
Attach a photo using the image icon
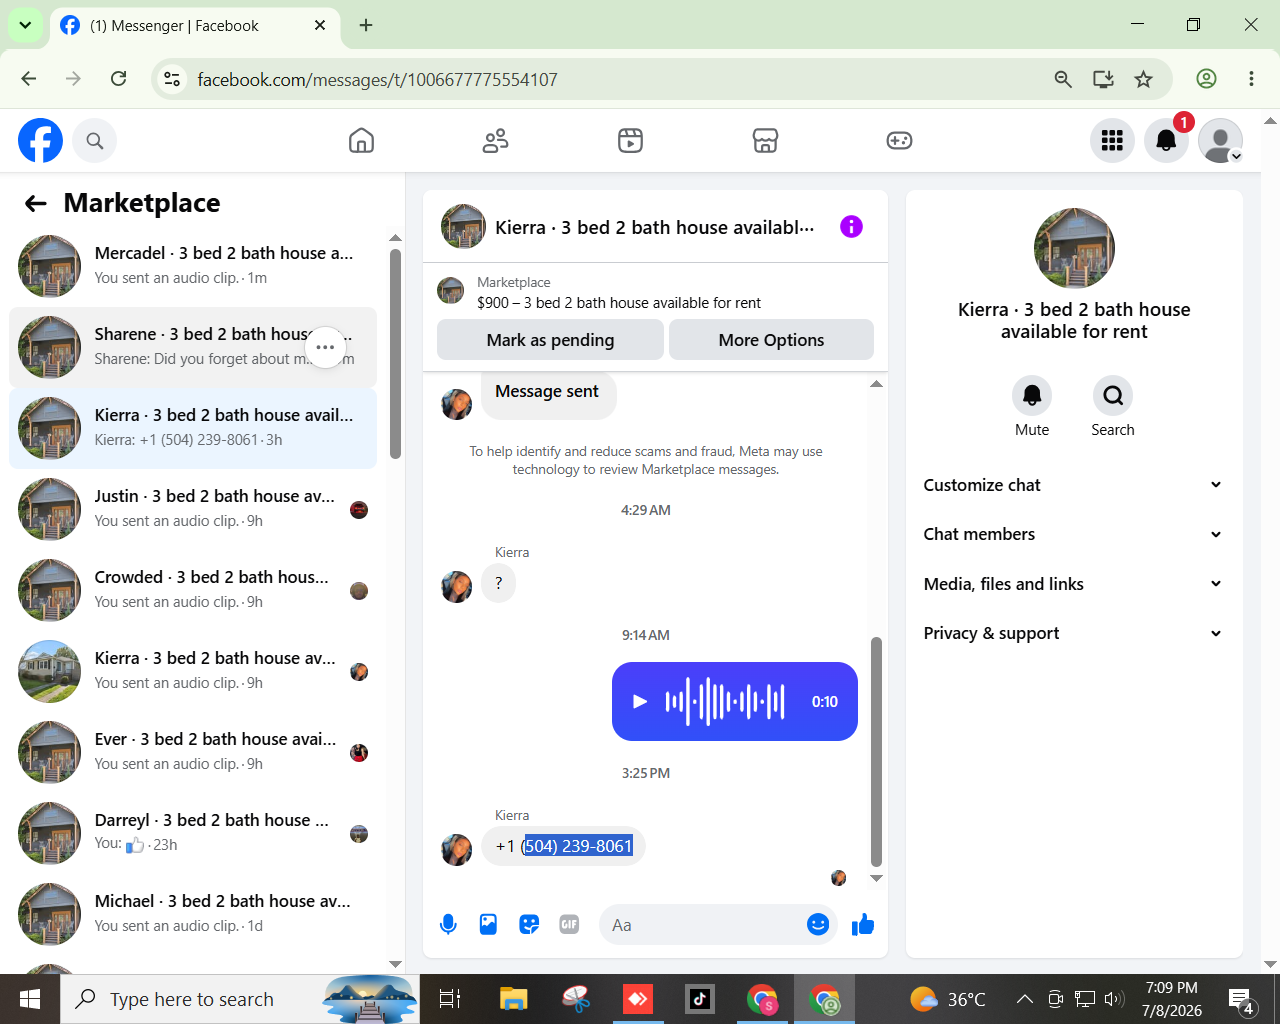(x=488, y=925)
